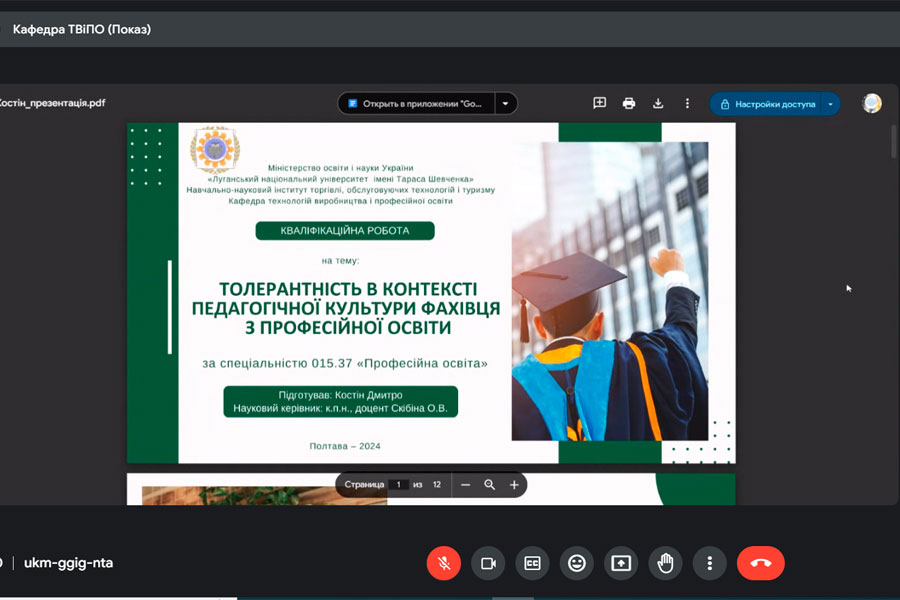Image resolution: width=900 pixels, height=600 pixels.
Task: Open more options in meeting controls
Action: pyautogui.click(x=709, y=563)
